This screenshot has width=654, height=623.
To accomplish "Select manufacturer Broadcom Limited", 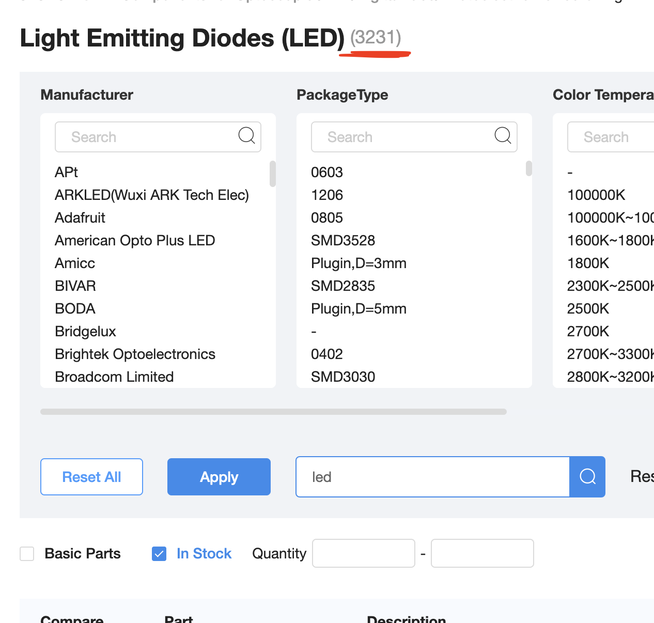I will coord(114,377).
